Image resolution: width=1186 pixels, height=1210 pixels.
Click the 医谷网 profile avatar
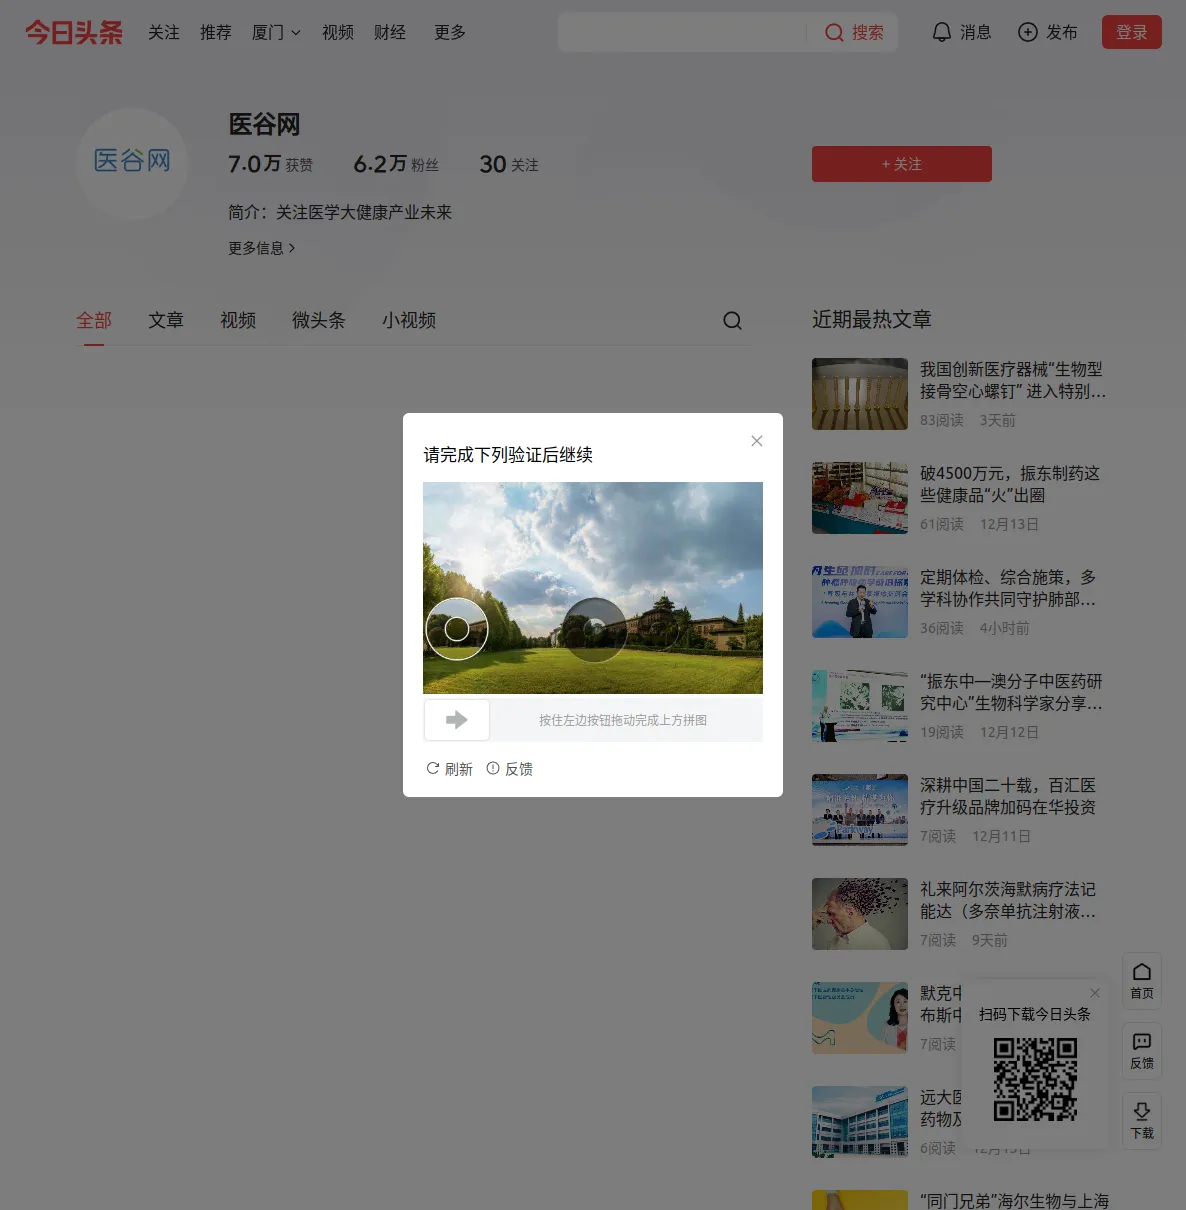[x=132, y=163]
